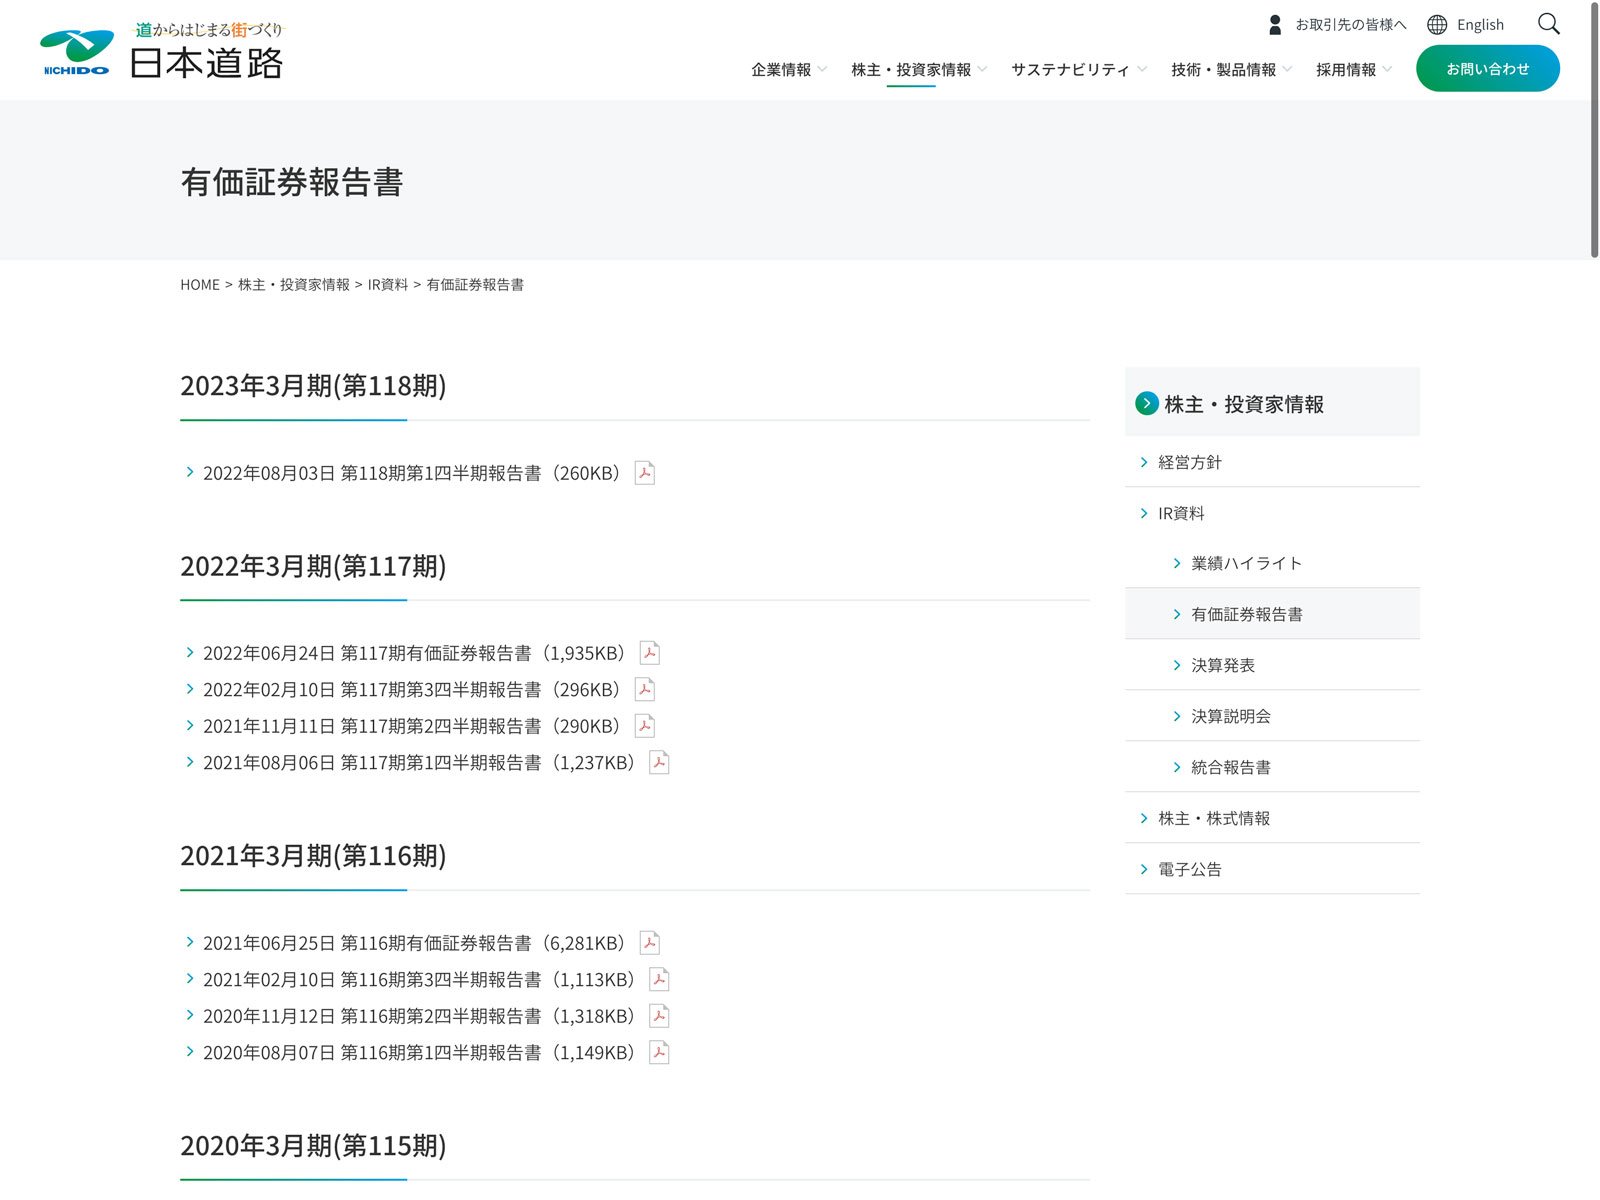Click PDF icon for 116th period Q3 report
This screenshot has width=1600, height=1200.
click(659, 980)
